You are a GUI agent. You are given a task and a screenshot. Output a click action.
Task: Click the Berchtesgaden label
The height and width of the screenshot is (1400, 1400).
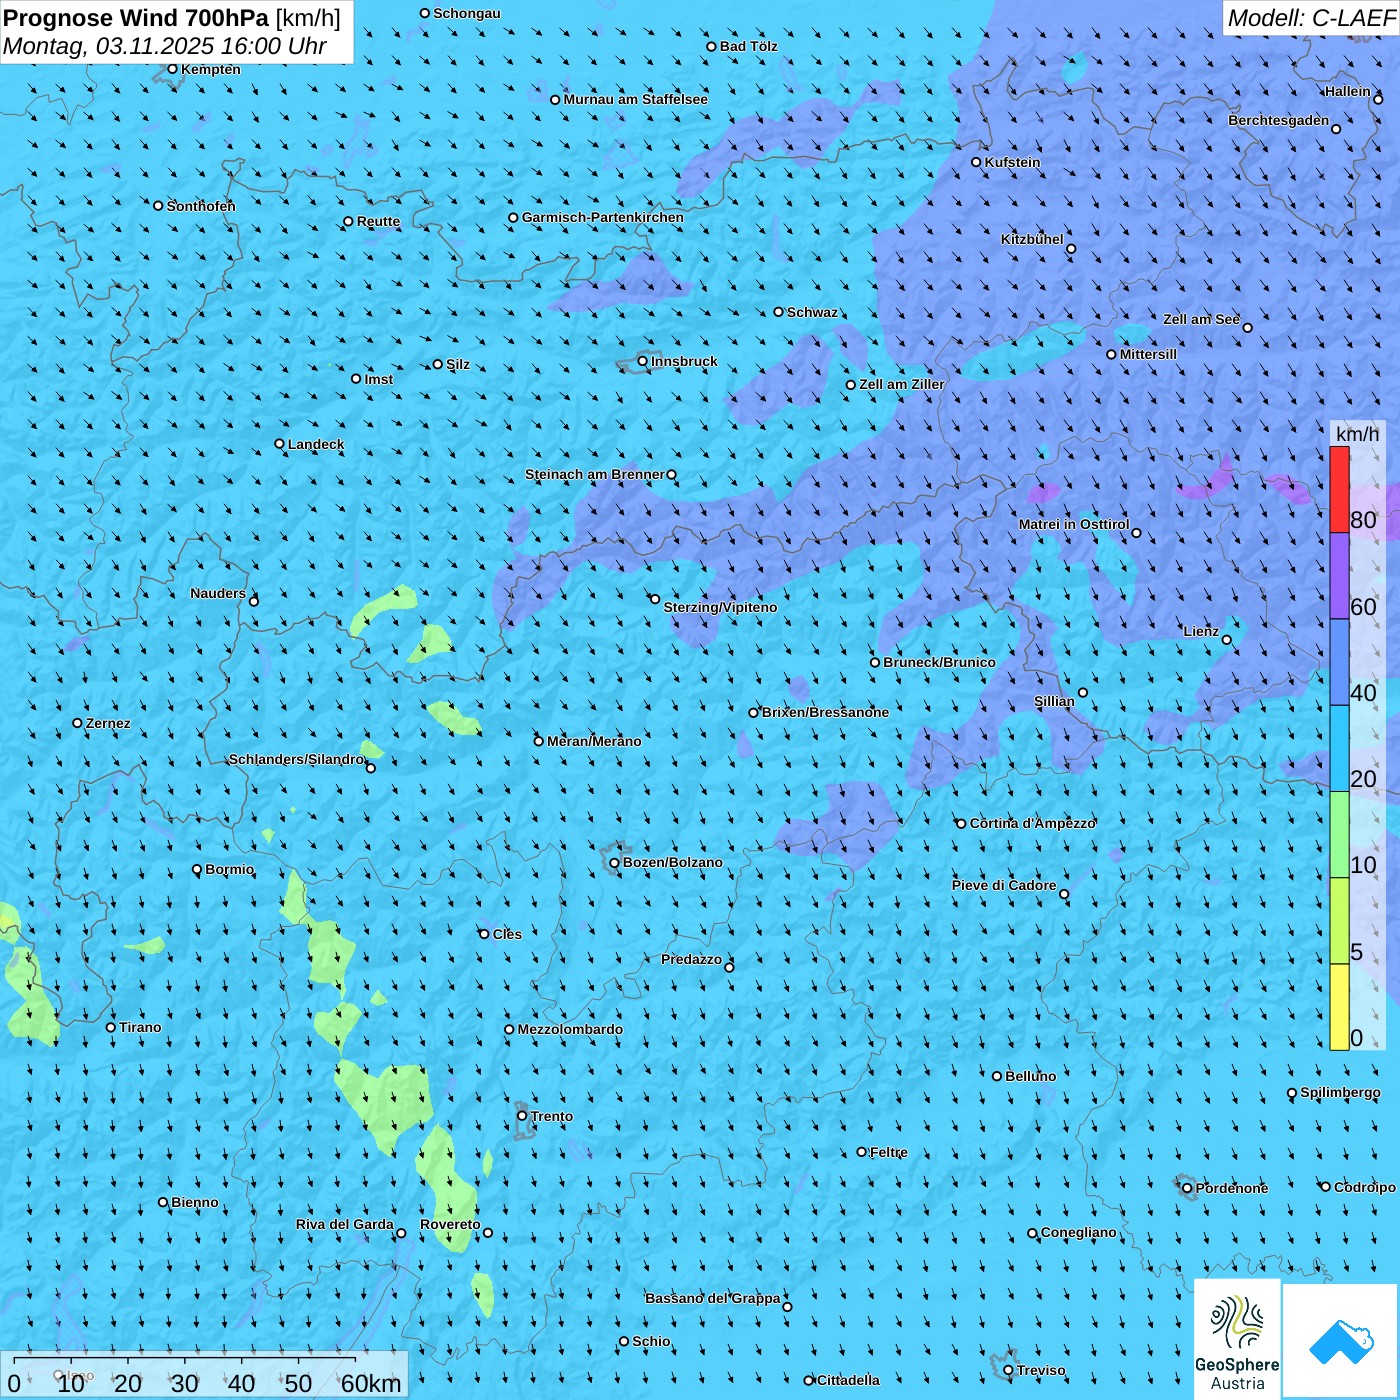pos(1279,120)
